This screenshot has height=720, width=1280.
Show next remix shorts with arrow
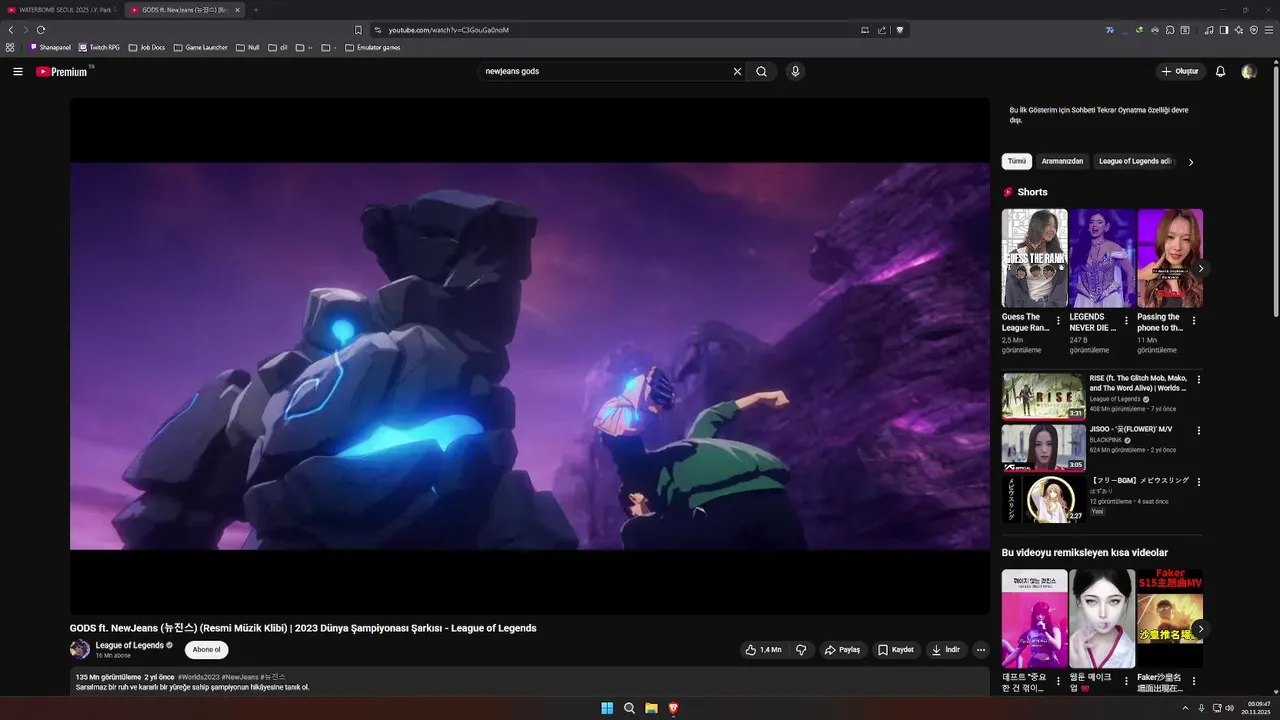1201,629
